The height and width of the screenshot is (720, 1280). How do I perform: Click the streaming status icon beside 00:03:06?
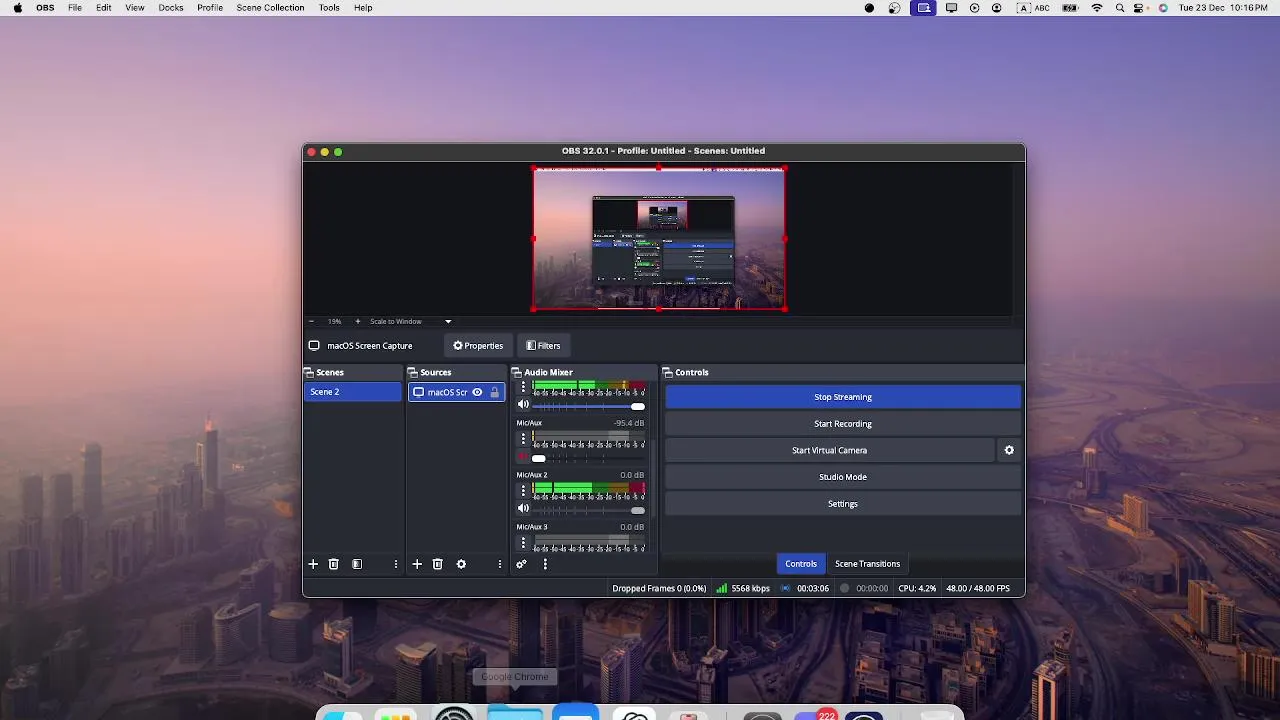pyautogui.click(x=786, y=588)
